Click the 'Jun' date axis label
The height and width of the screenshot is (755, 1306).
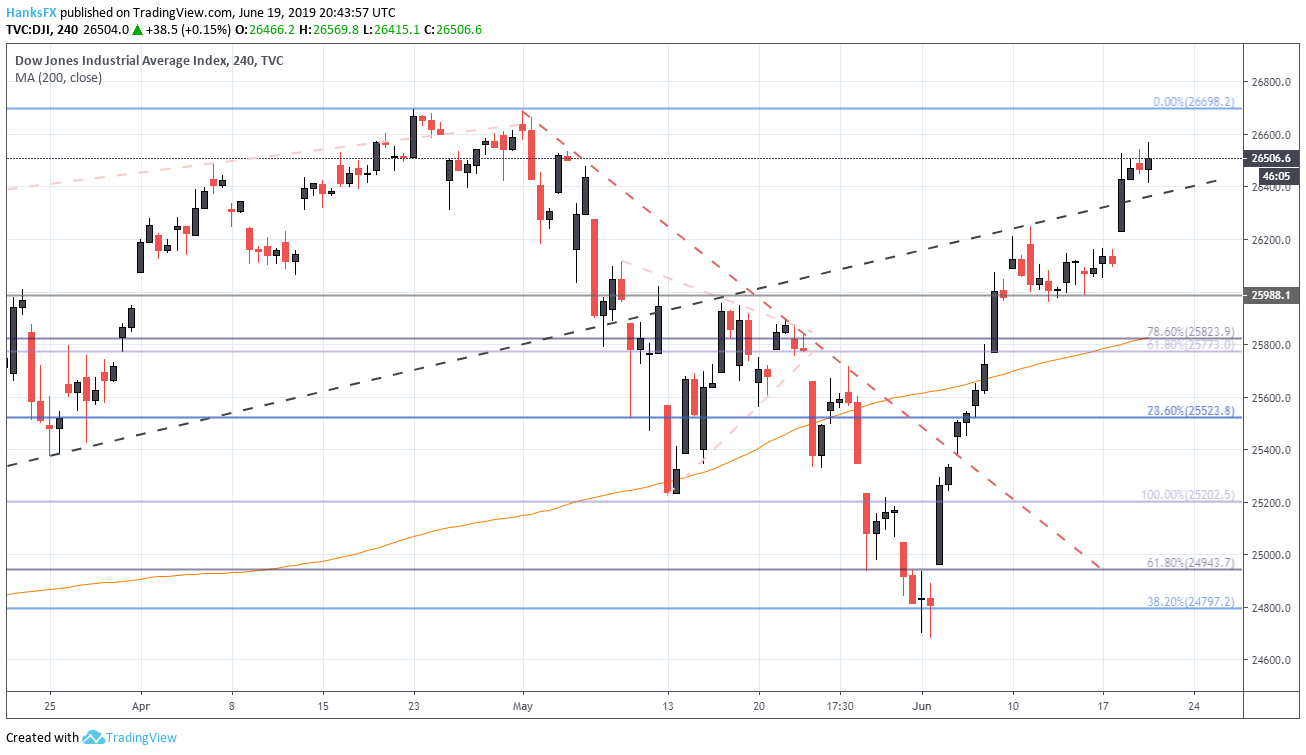click(922, 704)
